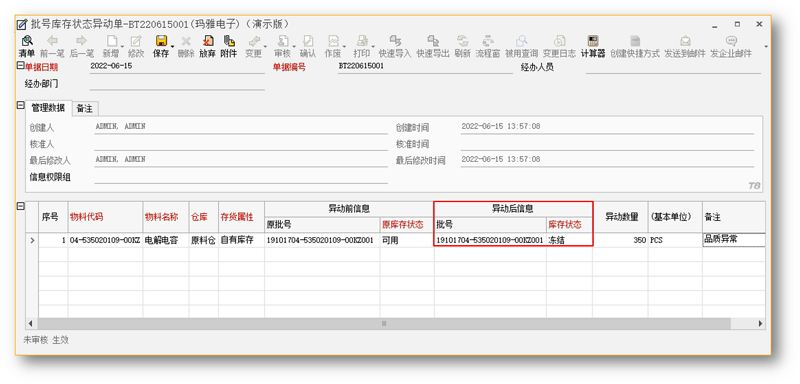Click the 电解电容 material name cell

[x=166, y=240]
